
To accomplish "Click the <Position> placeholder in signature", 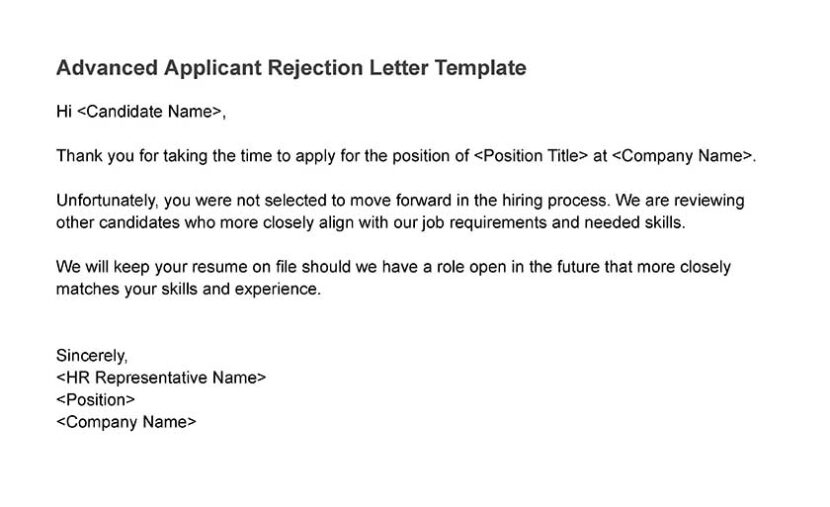I will click(x=95, y=400).
